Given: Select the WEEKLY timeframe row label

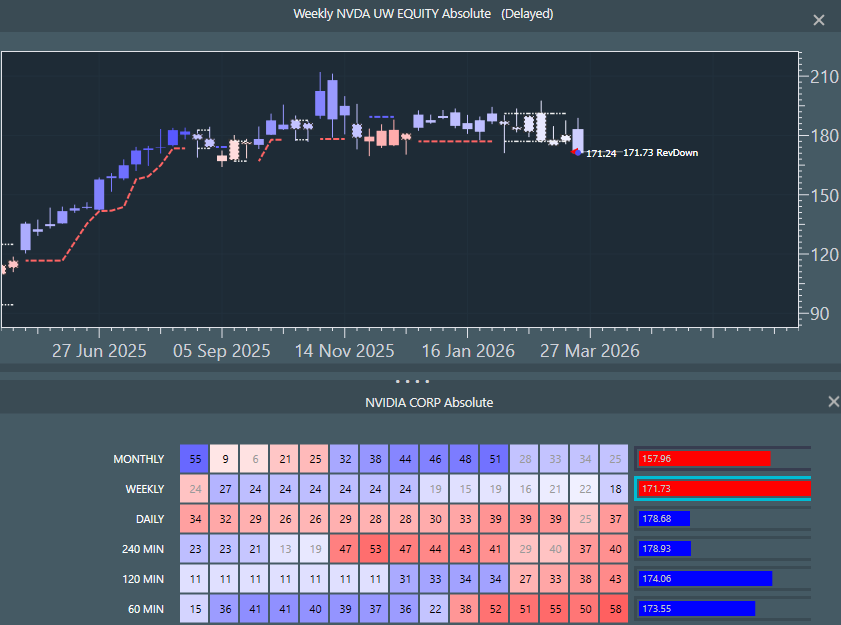Looking at the screenshot, I should point(144,489).
